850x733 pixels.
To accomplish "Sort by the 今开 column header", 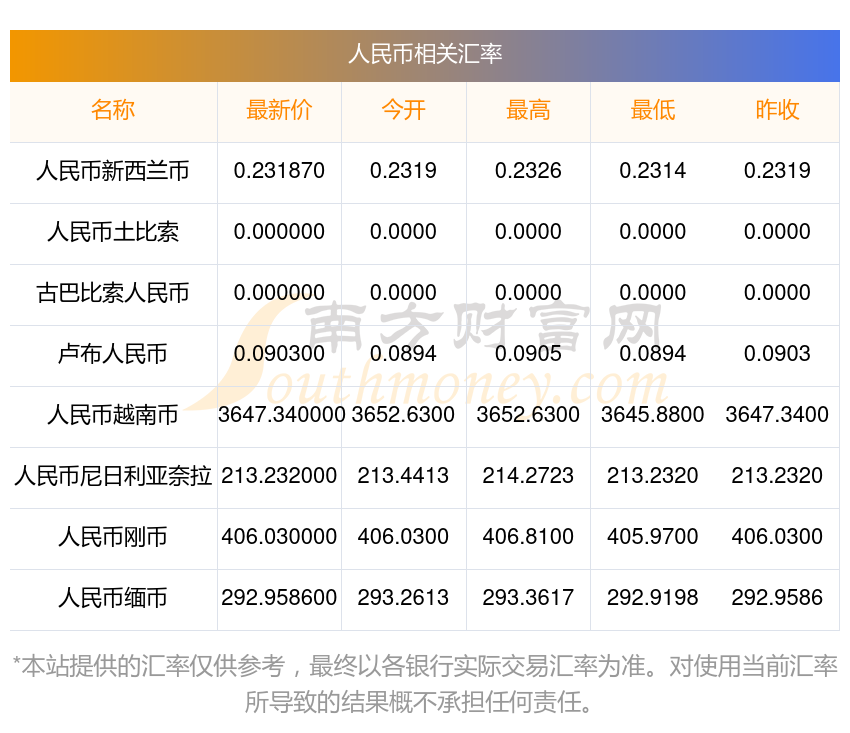I will pyautogui.click(x=404, y=111).
